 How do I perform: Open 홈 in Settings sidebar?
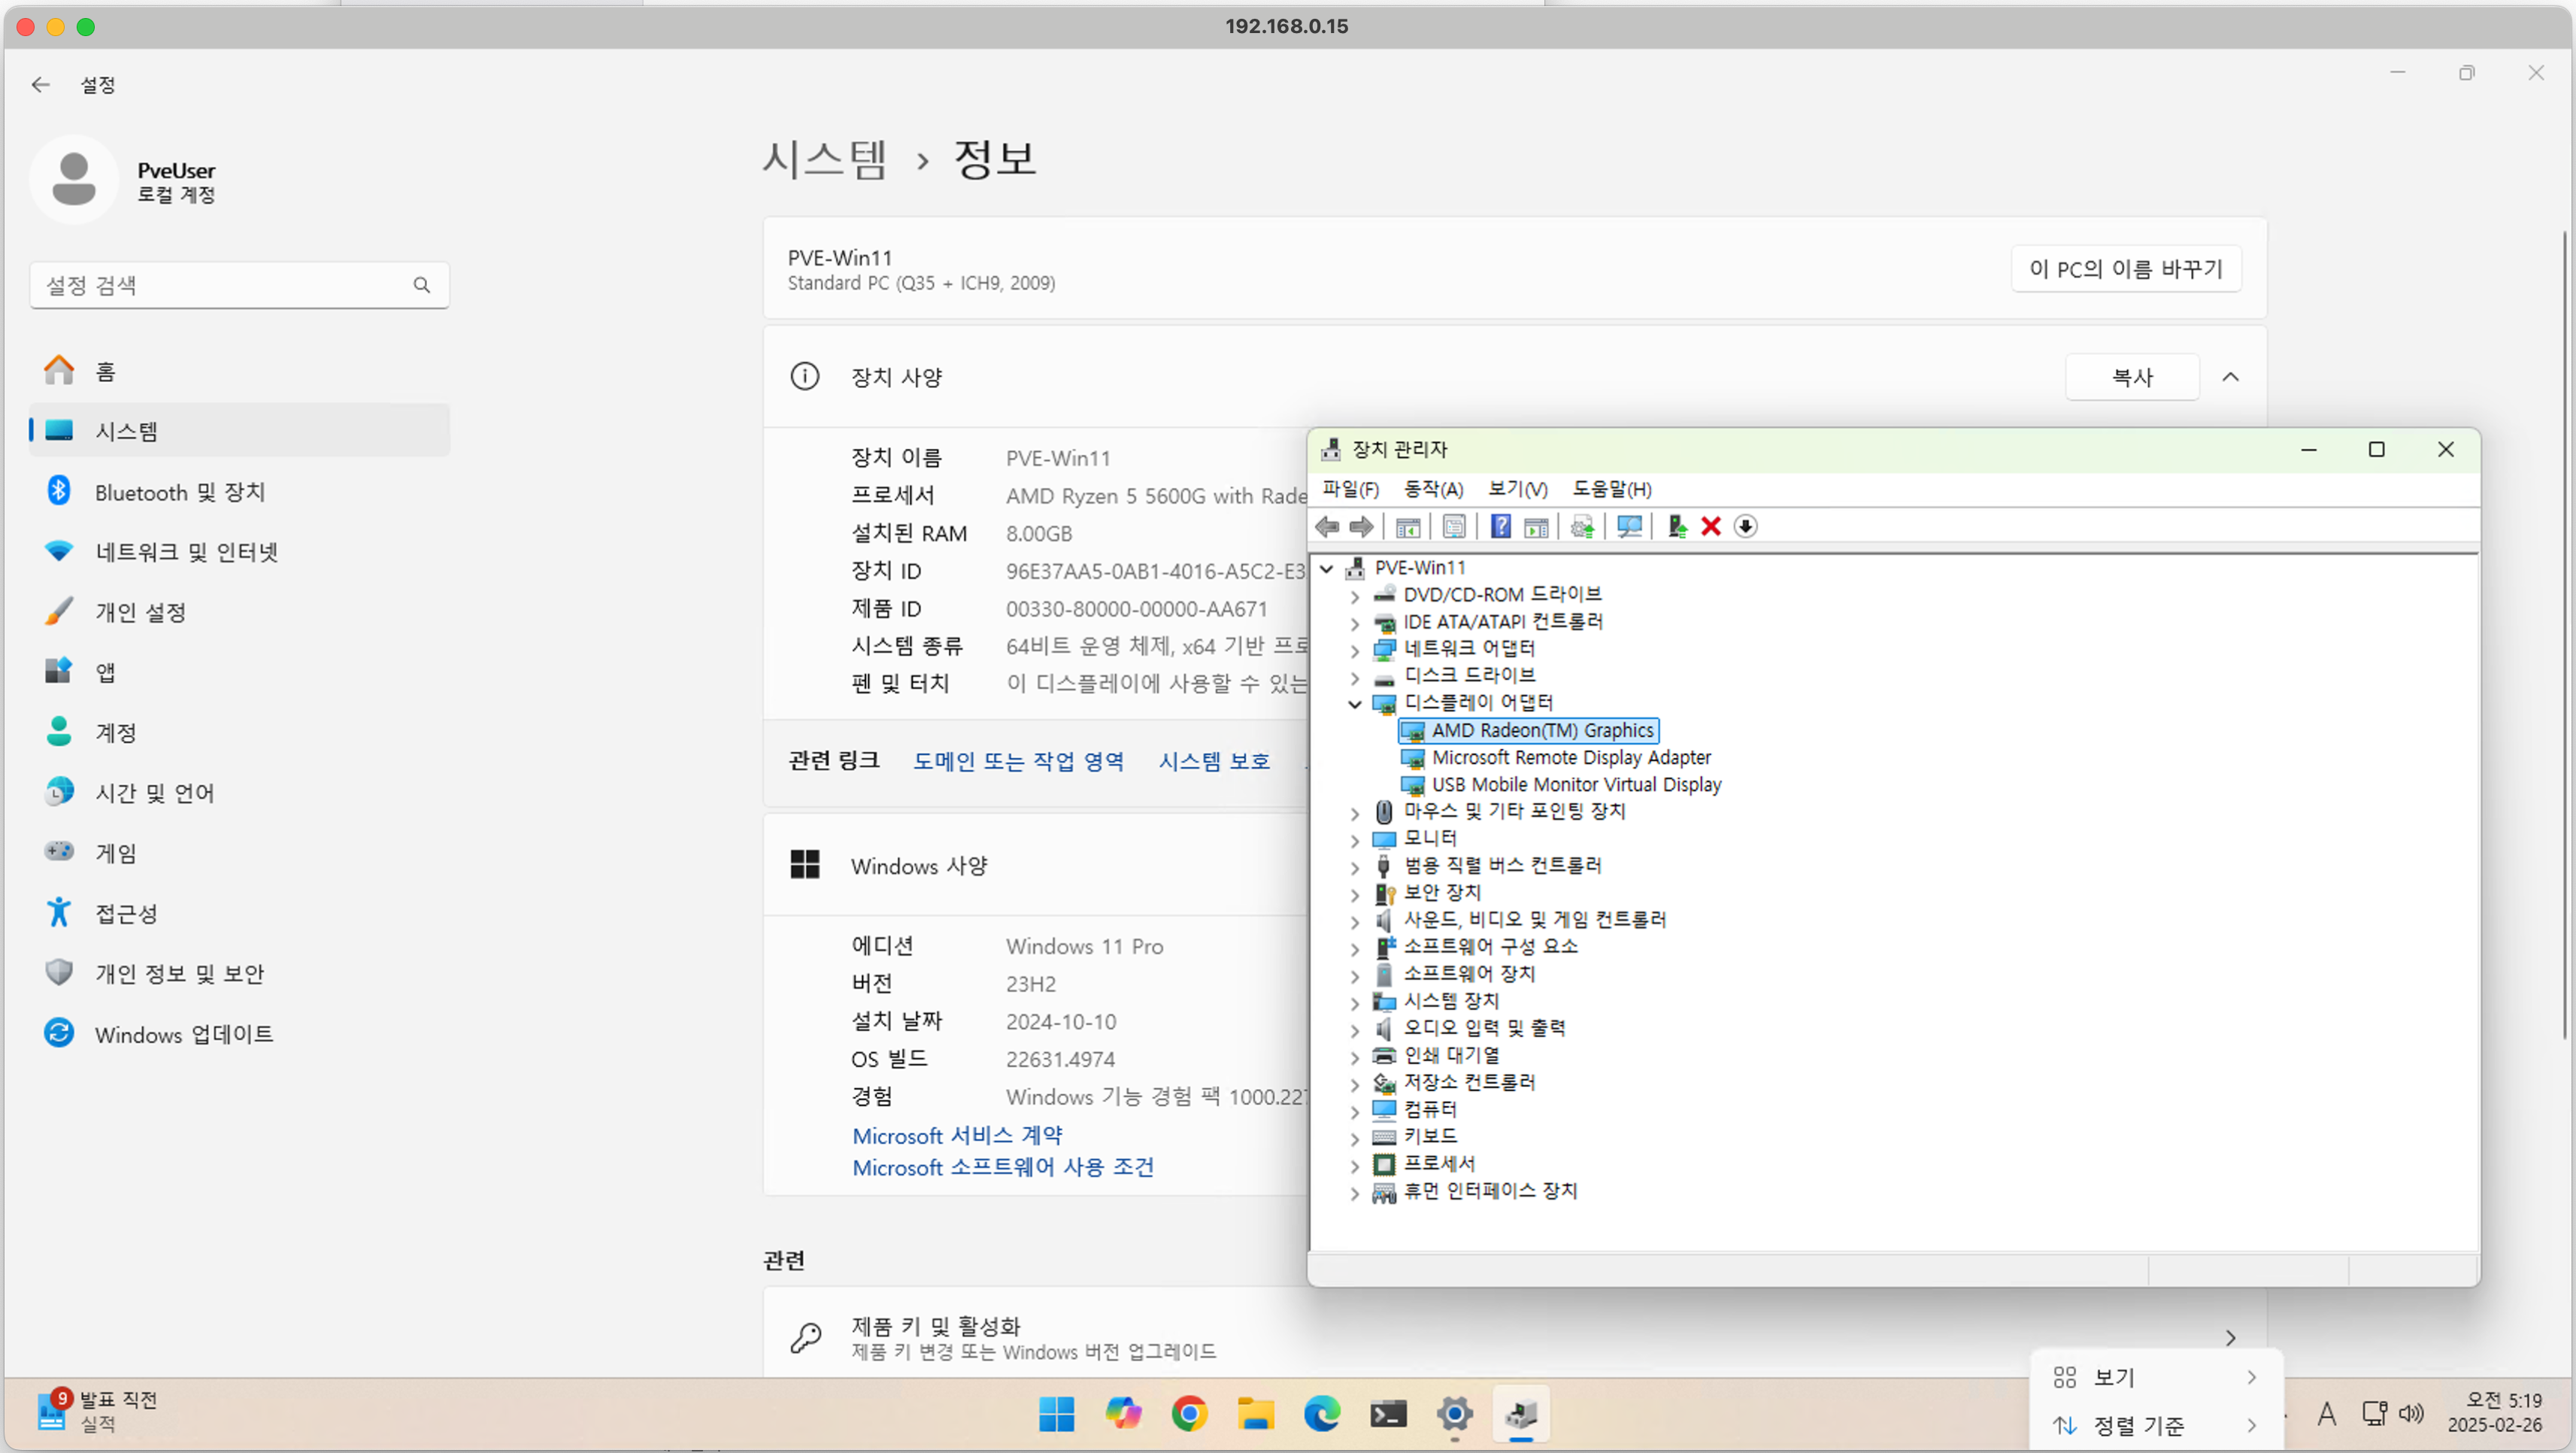(239, 371)
